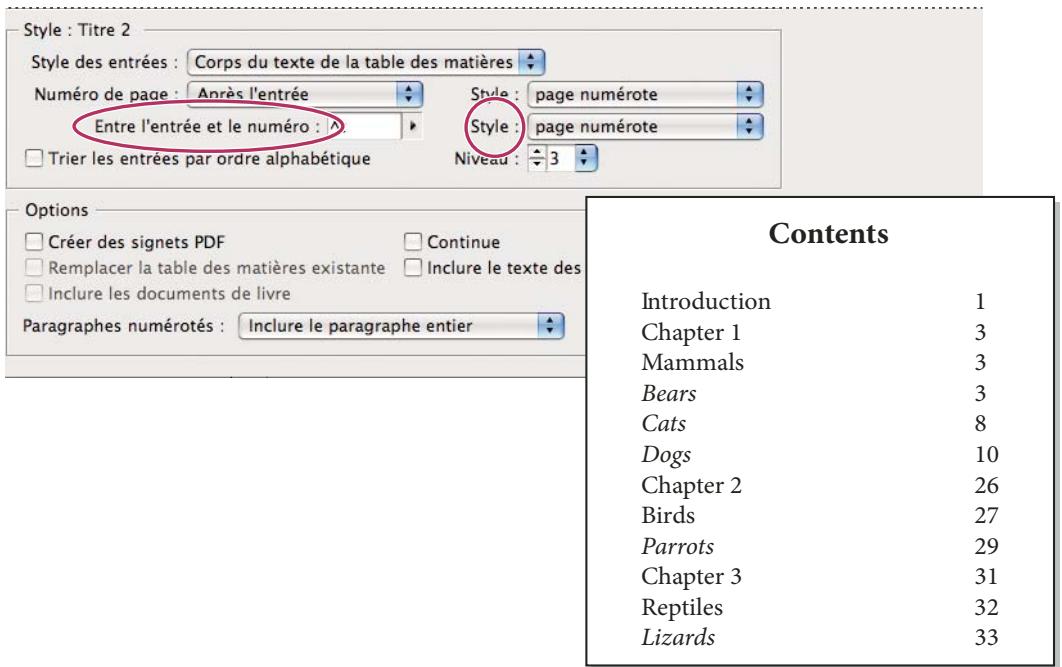The image size is (1062, 667).
Task: Open the Niveau dropdown arrow
Action: (x=586, y=158)
